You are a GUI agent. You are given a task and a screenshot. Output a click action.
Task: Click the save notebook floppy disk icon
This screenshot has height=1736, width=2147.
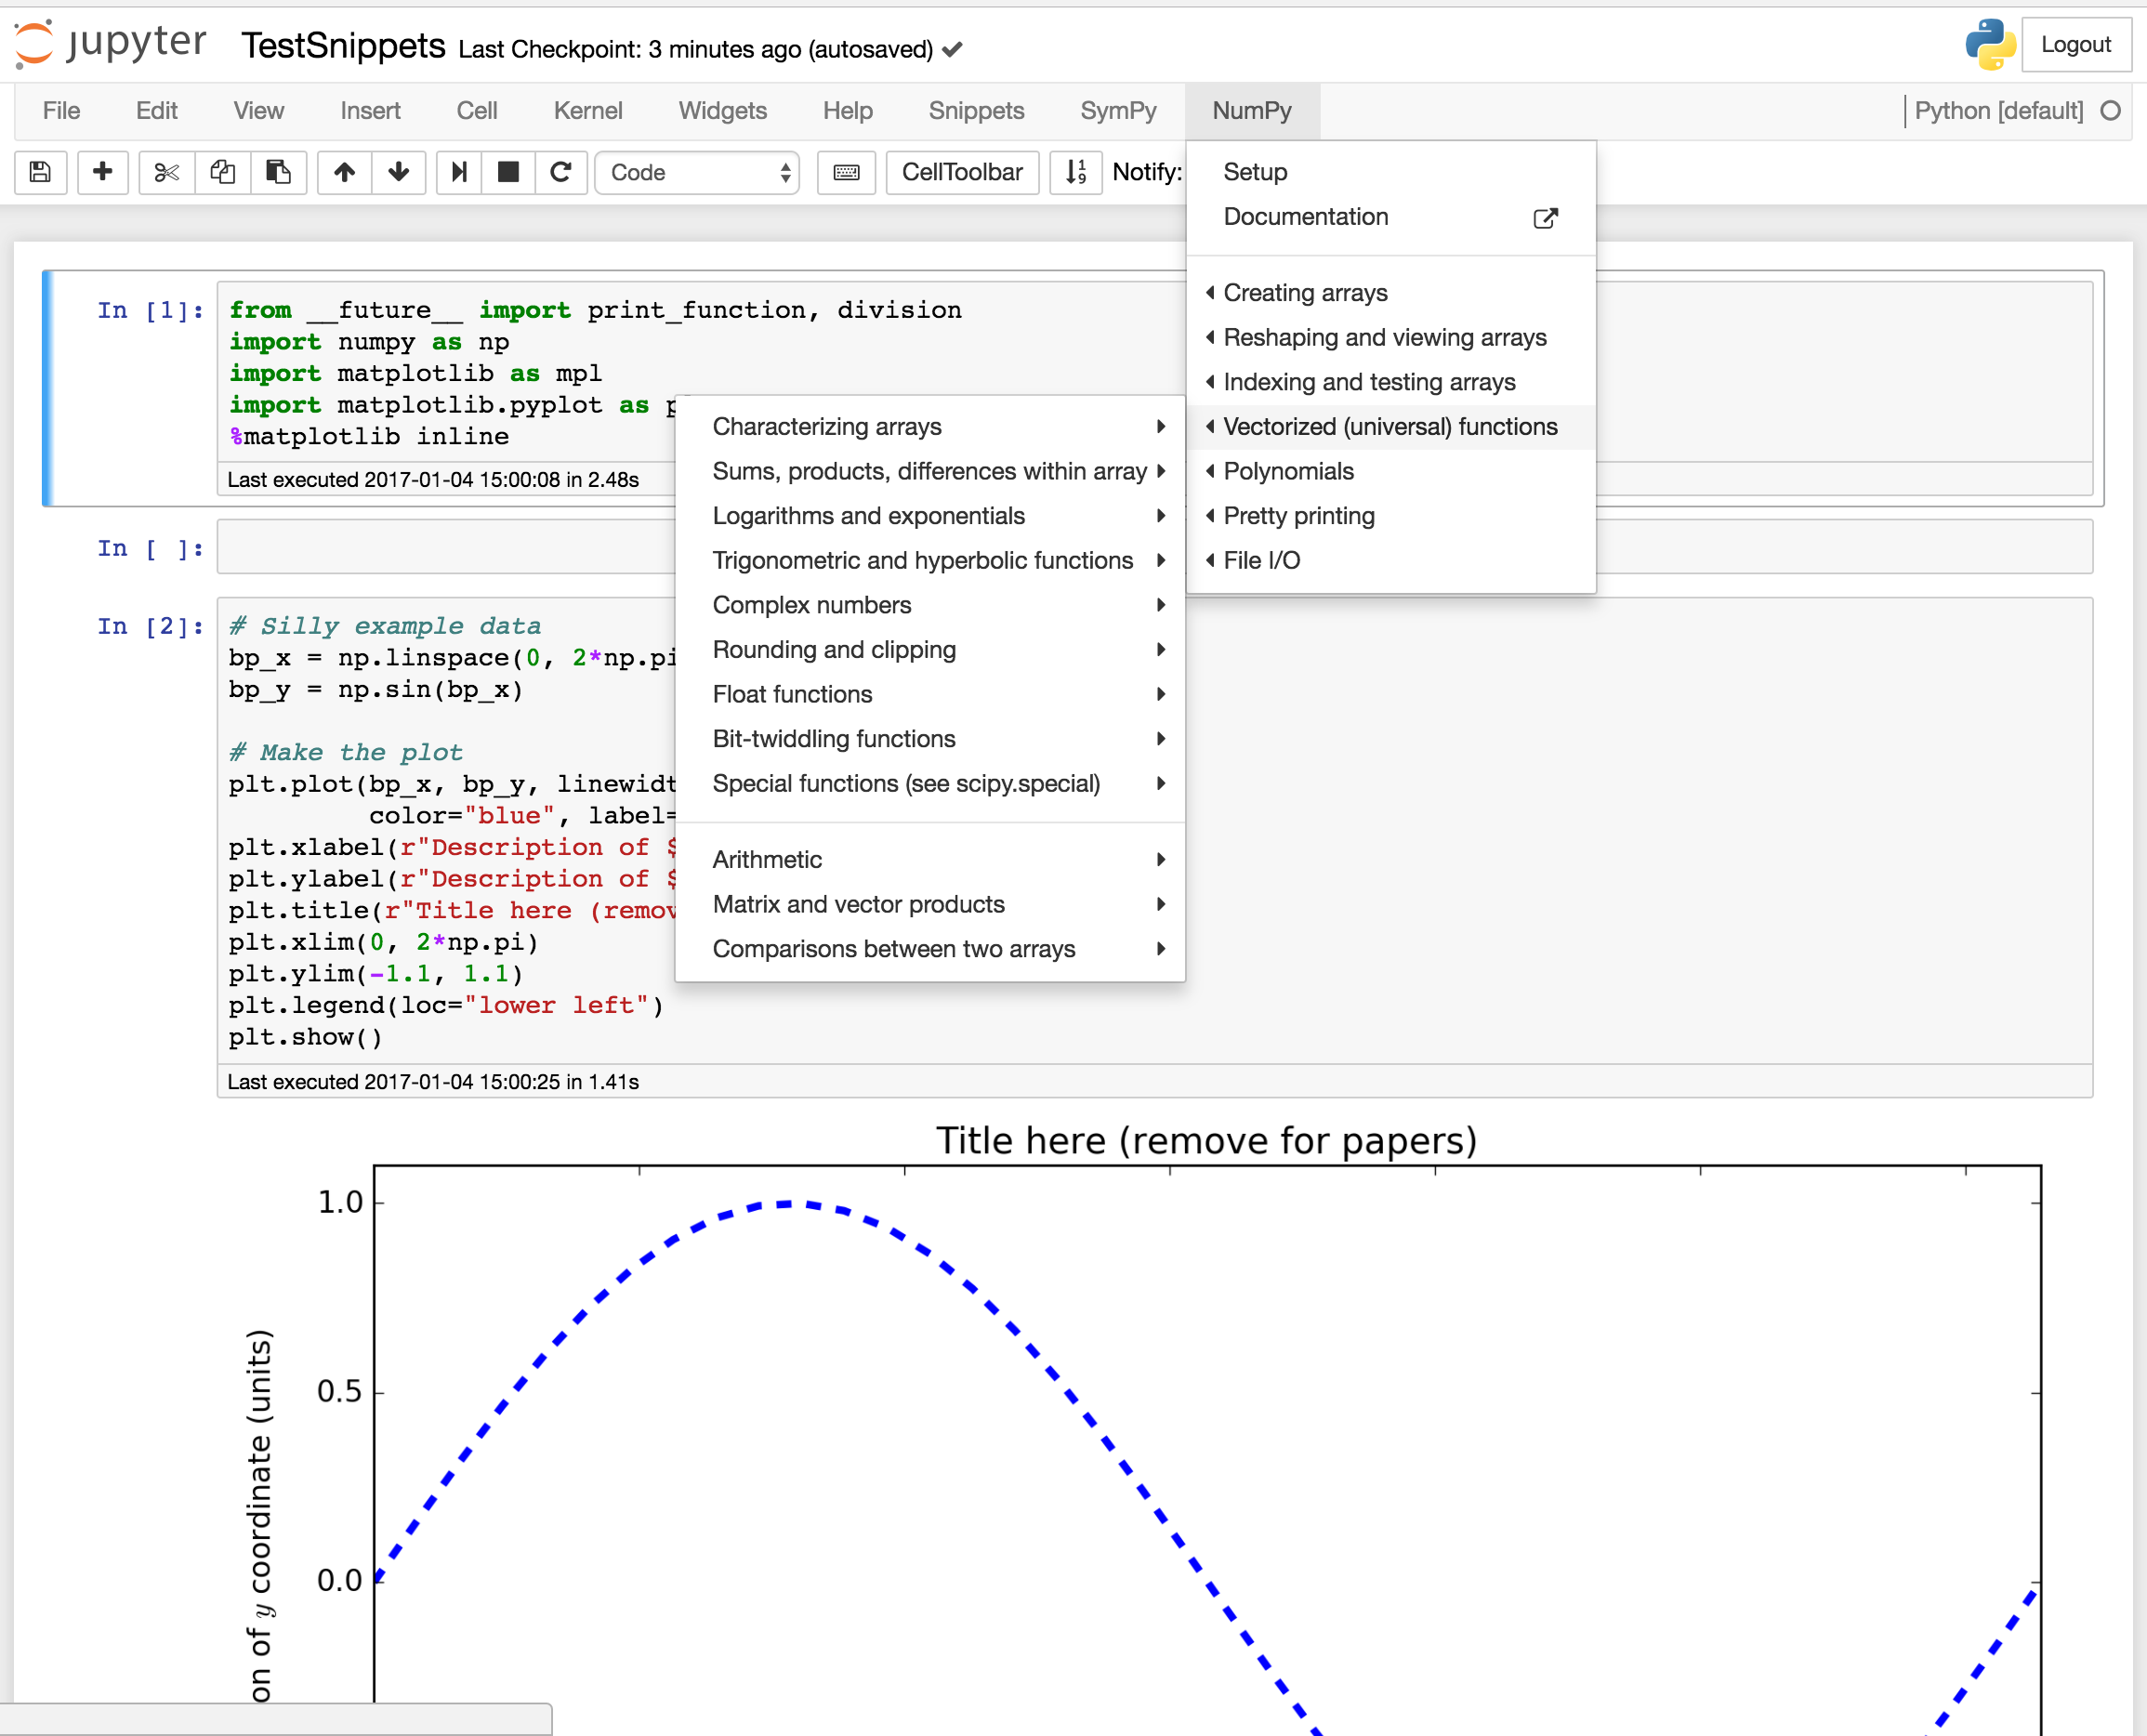[40, 172]
